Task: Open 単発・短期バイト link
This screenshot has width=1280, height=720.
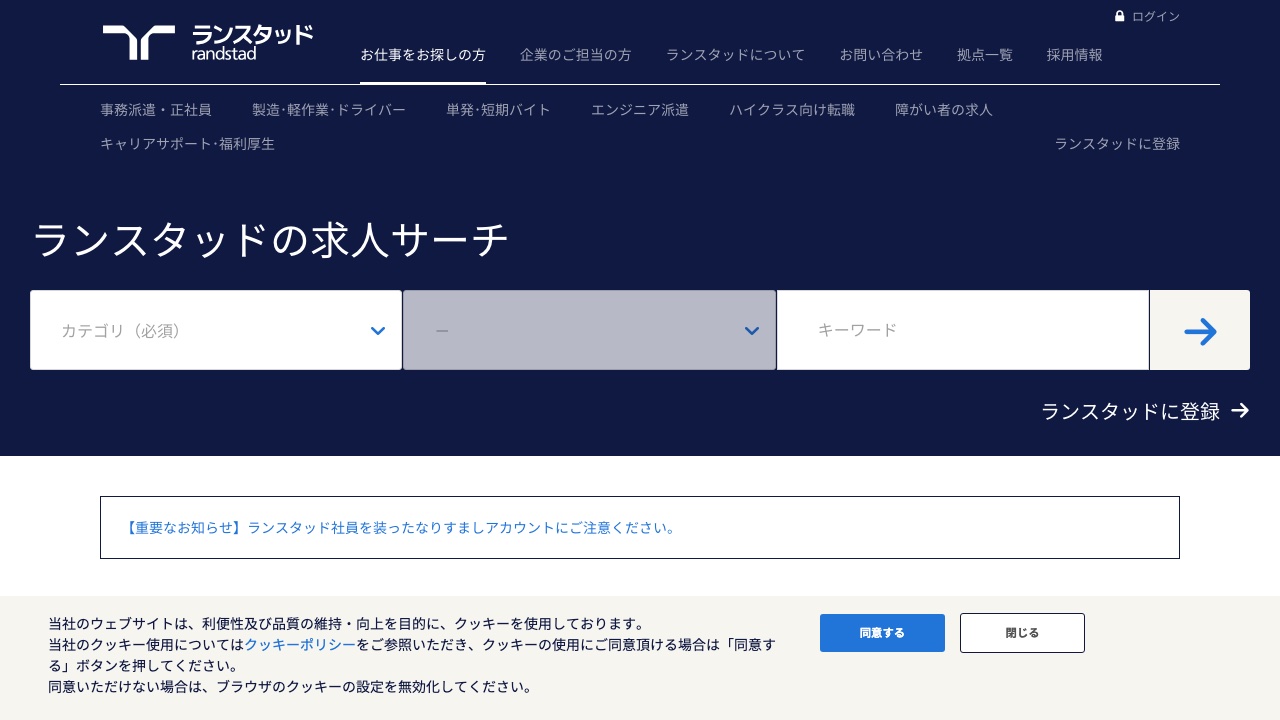Action: 498,110
